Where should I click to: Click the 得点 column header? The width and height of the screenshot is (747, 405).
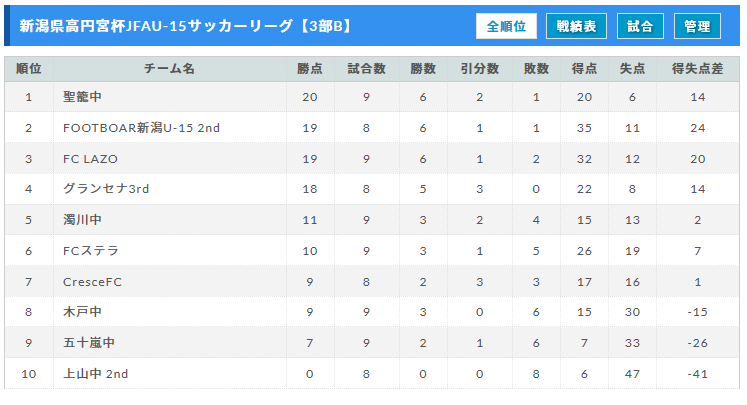(584, 69)
